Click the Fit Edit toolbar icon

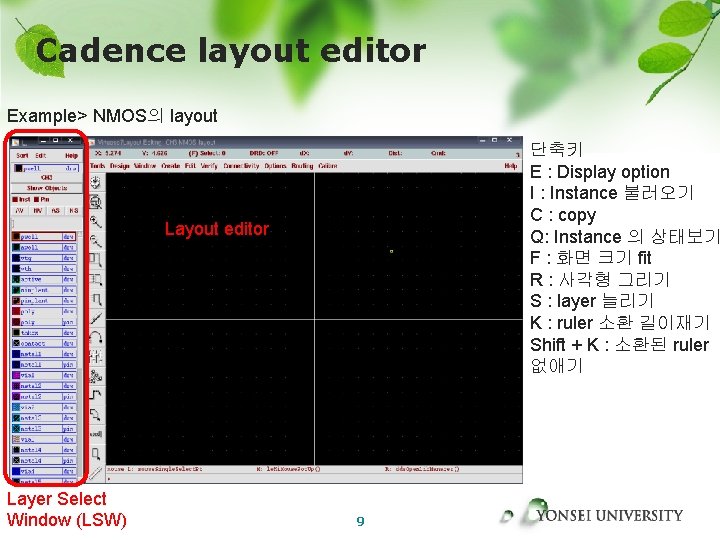click(x=96, y=202)
